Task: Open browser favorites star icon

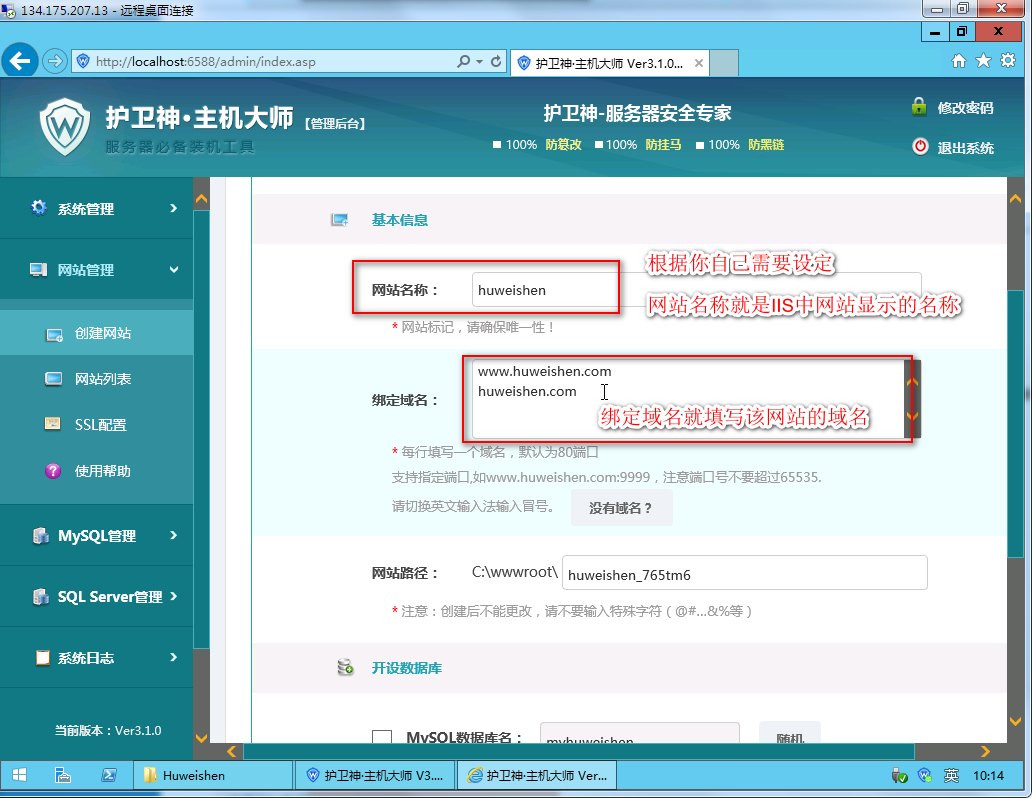Action: (983, 61)
